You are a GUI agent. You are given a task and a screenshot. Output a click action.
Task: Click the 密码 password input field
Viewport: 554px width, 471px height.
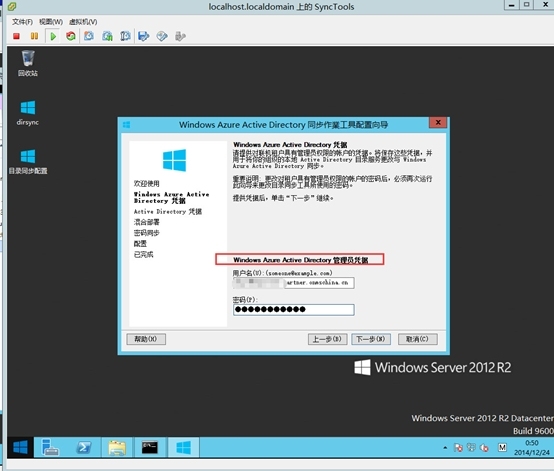pyautogui.click(x=294, y=310)
